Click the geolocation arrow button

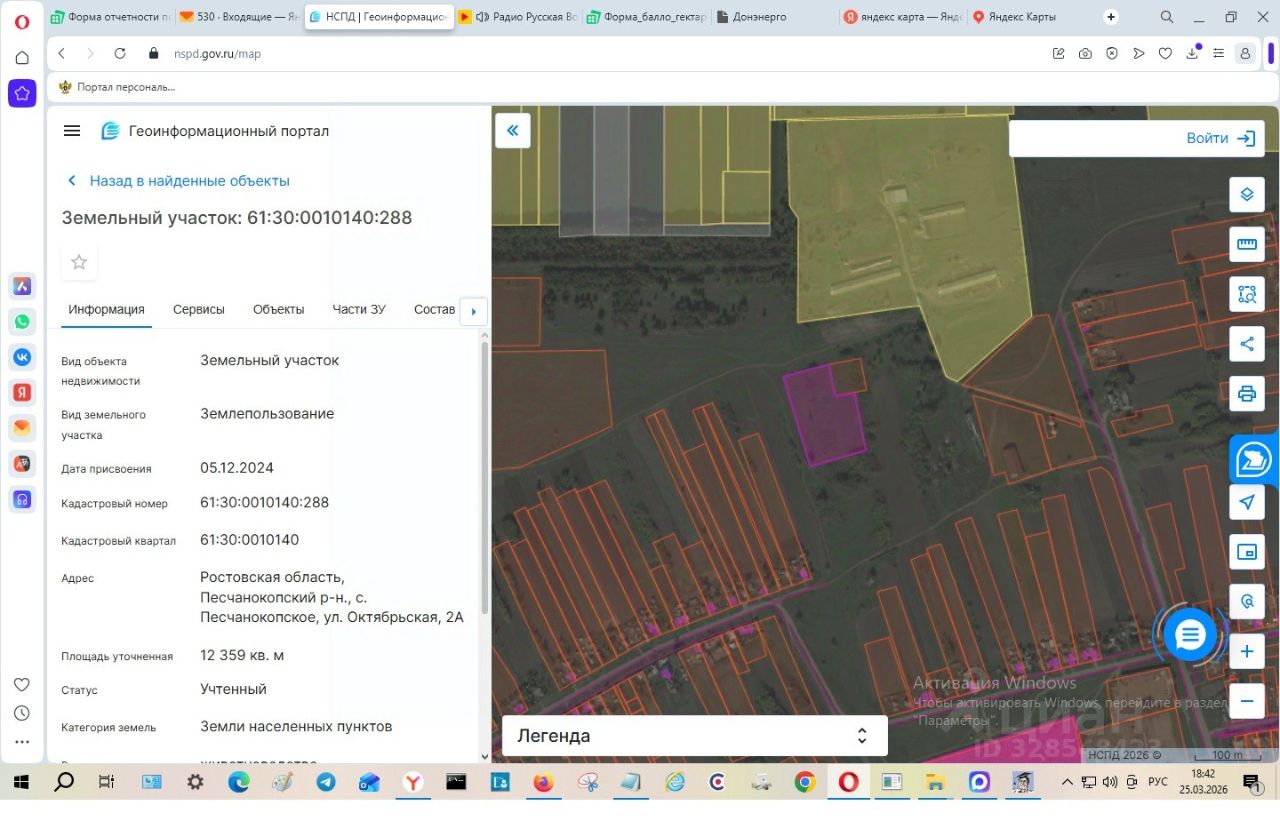coord(1246,502)
